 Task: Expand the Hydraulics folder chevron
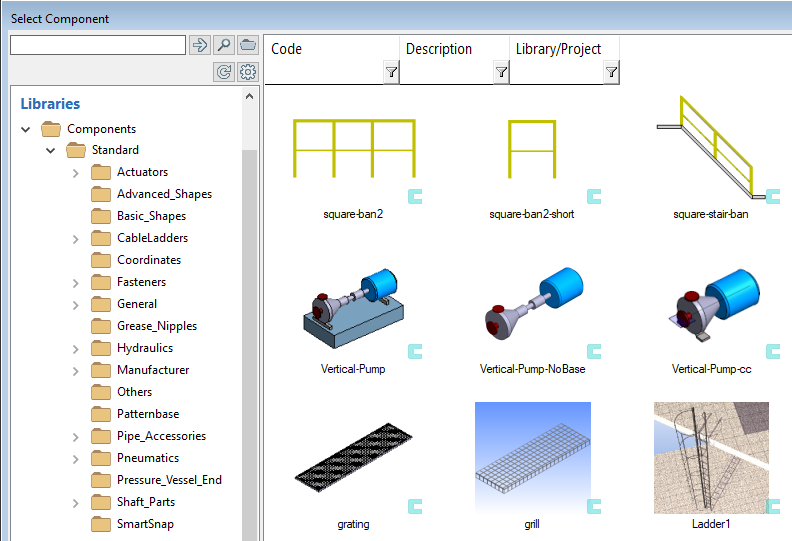click(76, 349)
